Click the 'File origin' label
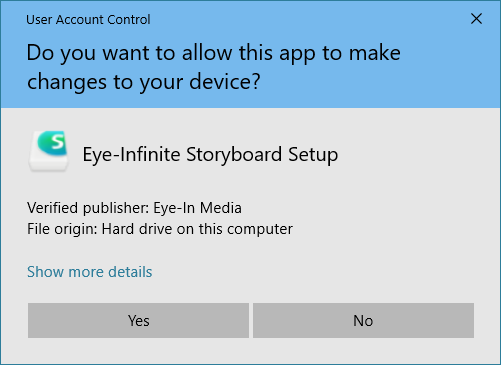Viewport: 501px width, 365px height. 62,229
